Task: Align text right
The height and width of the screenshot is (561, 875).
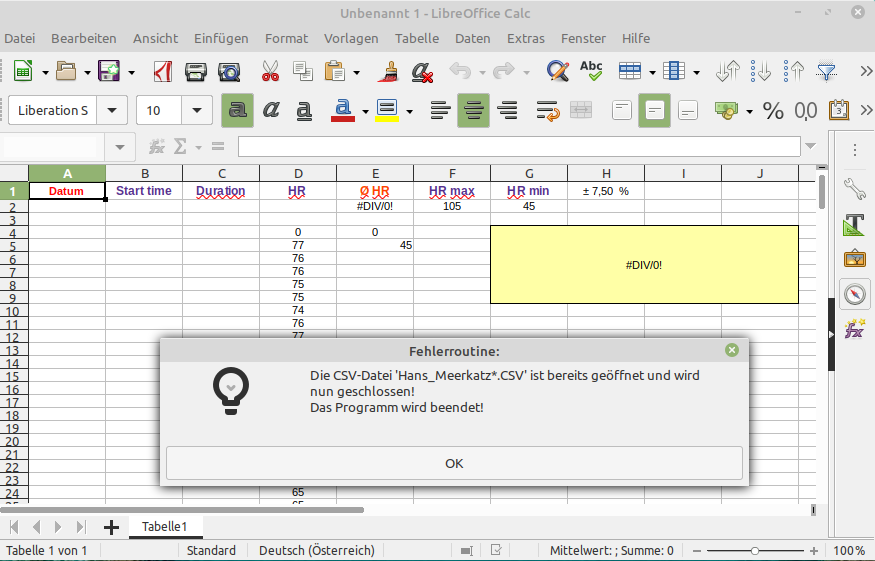Action: point(507,110)
